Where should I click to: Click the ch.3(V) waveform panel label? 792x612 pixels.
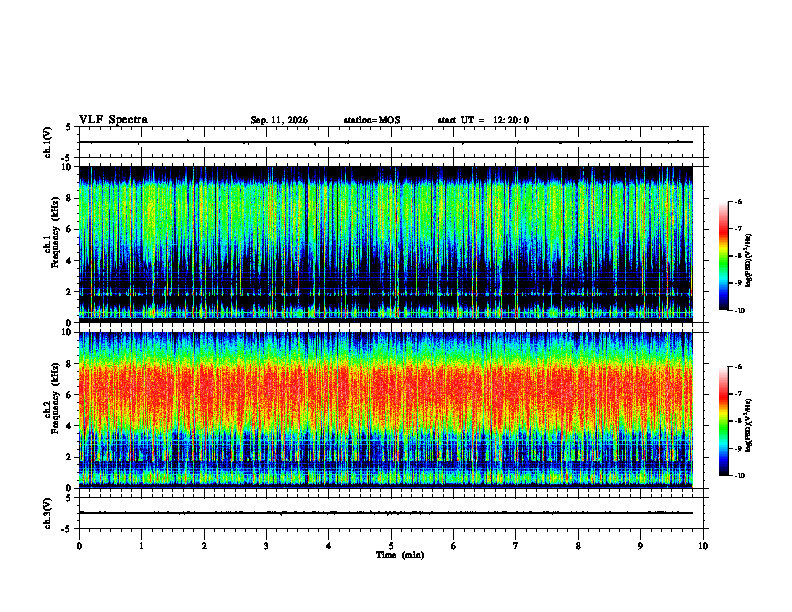coord(47,513)
